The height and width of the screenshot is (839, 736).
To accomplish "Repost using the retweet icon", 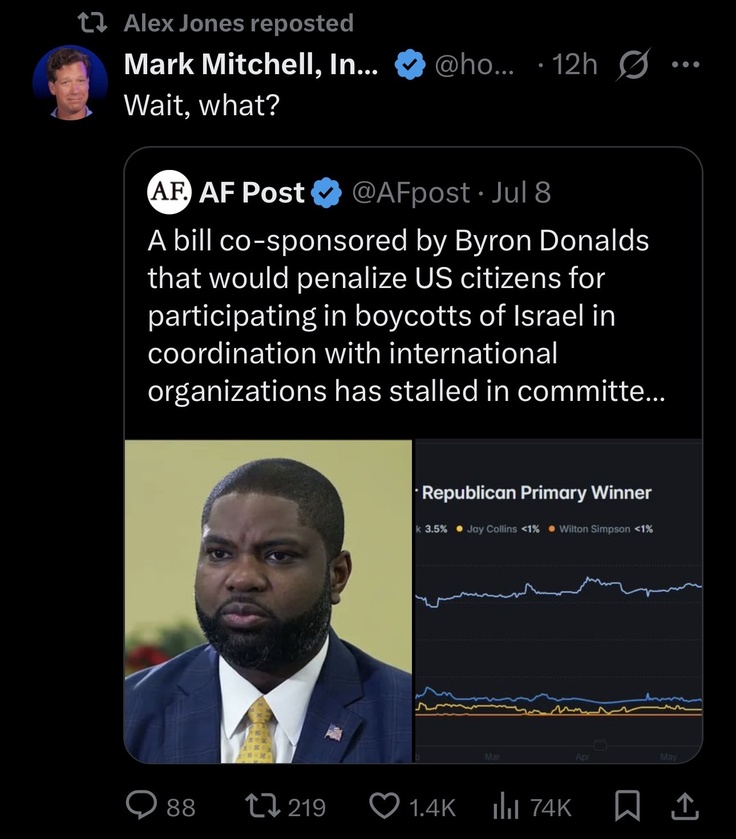I will (262, 806).
